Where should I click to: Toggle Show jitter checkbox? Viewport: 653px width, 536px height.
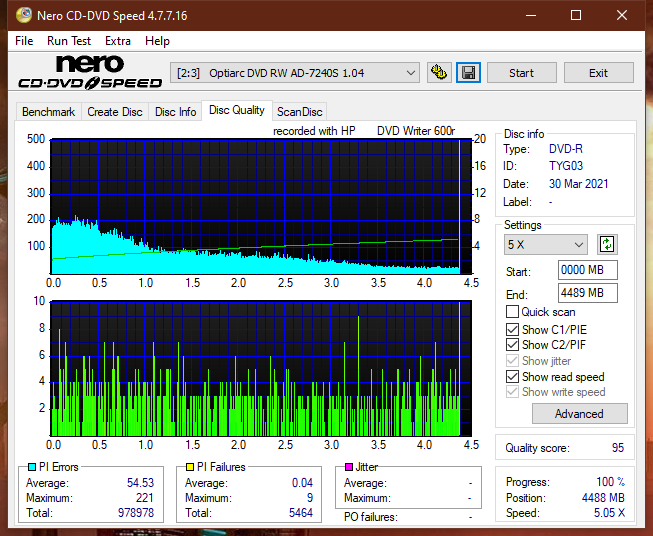tap(512, 361)
